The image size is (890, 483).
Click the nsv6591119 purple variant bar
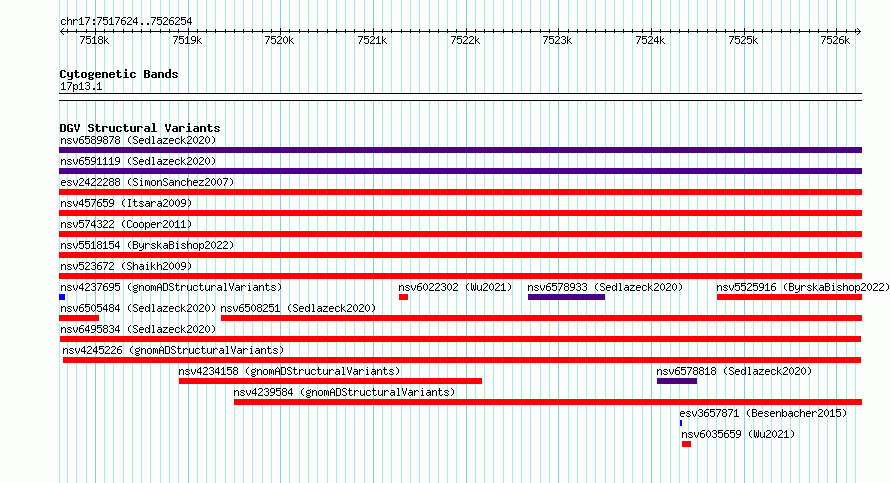tap(460, 171)
